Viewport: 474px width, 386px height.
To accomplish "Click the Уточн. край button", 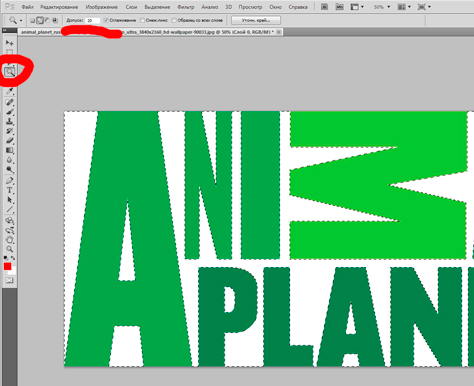I will [256, 20].
